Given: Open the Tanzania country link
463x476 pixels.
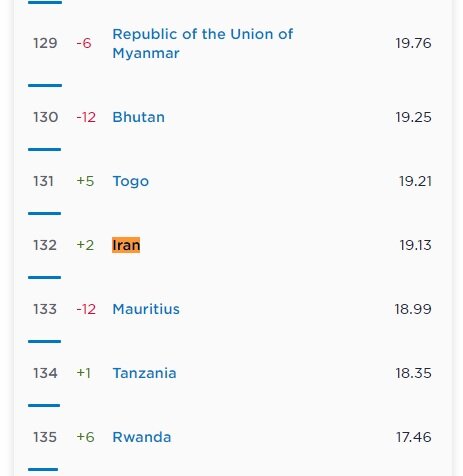Looking at the screenshot, I should [144, 373].
